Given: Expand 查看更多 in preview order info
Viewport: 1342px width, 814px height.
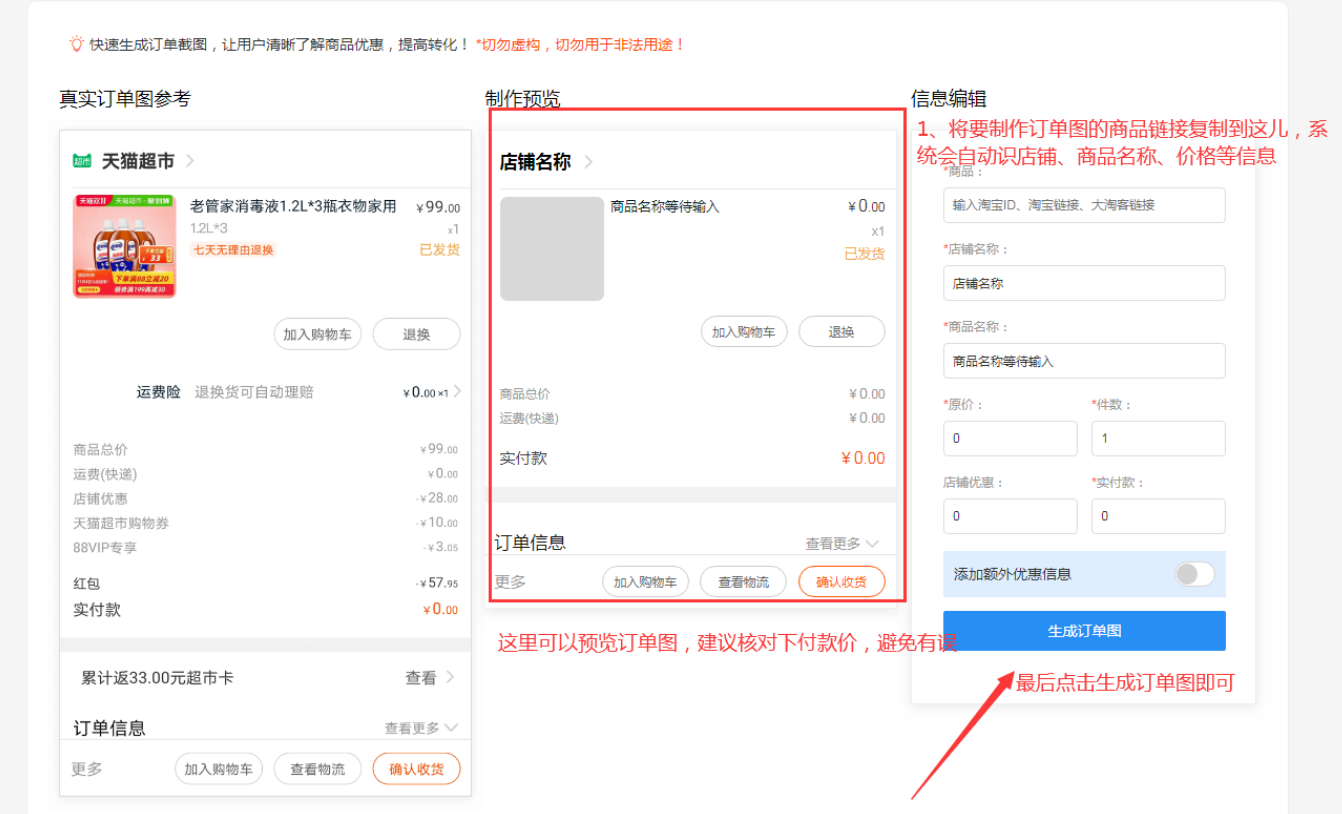Looking at the screenshot, I should pos(842,543).
